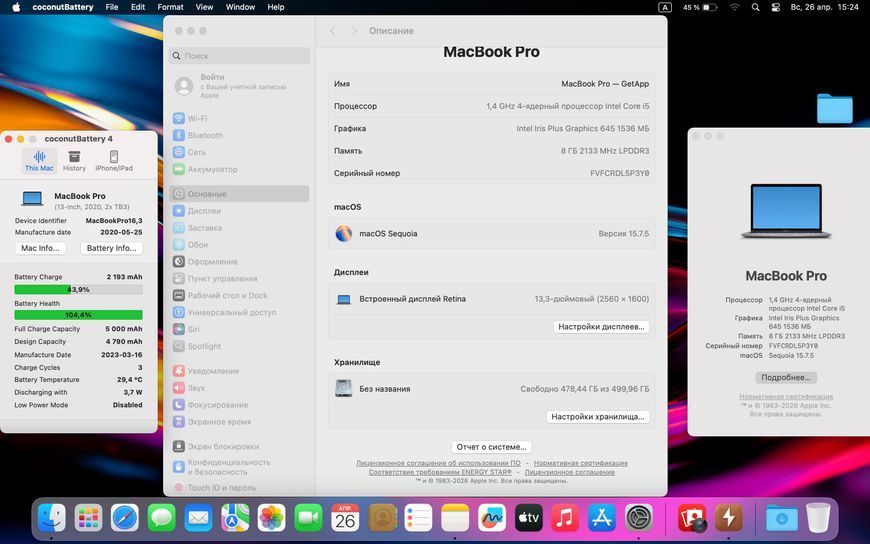Image resolution: width=870 pixels, height=544 pixels.
Task: Click the macOS Sequoia logo icon
Action: tap(343, 233)
